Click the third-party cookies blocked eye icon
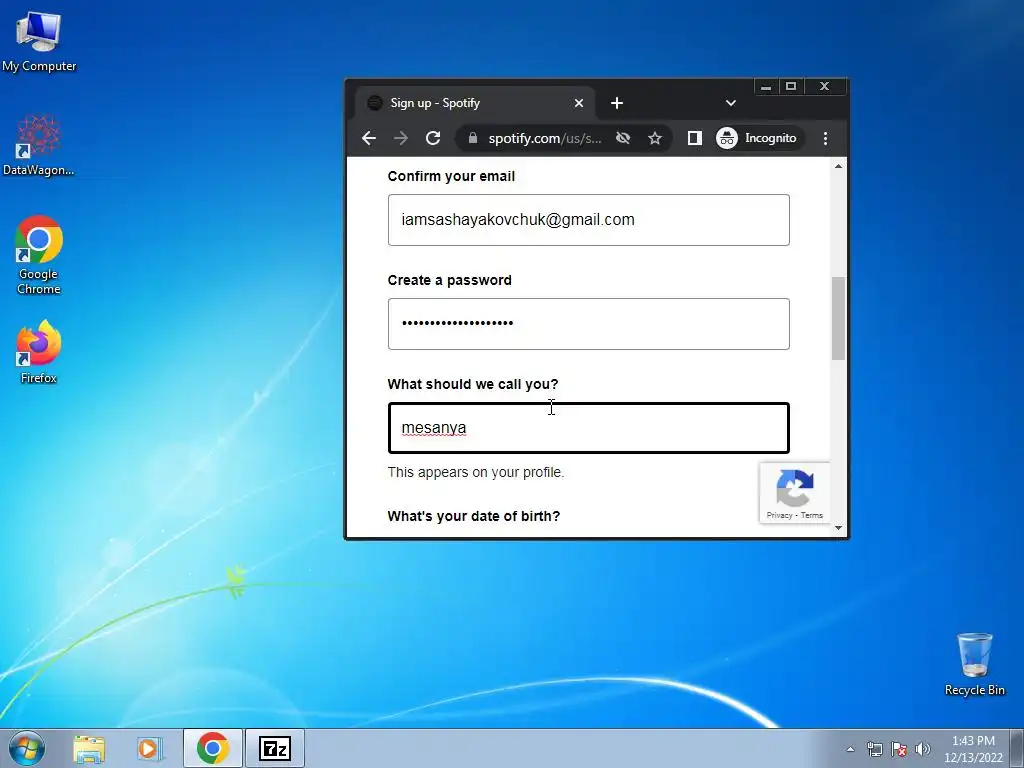The height and width of the screenshot is (768, 1024). pos(623,138)
